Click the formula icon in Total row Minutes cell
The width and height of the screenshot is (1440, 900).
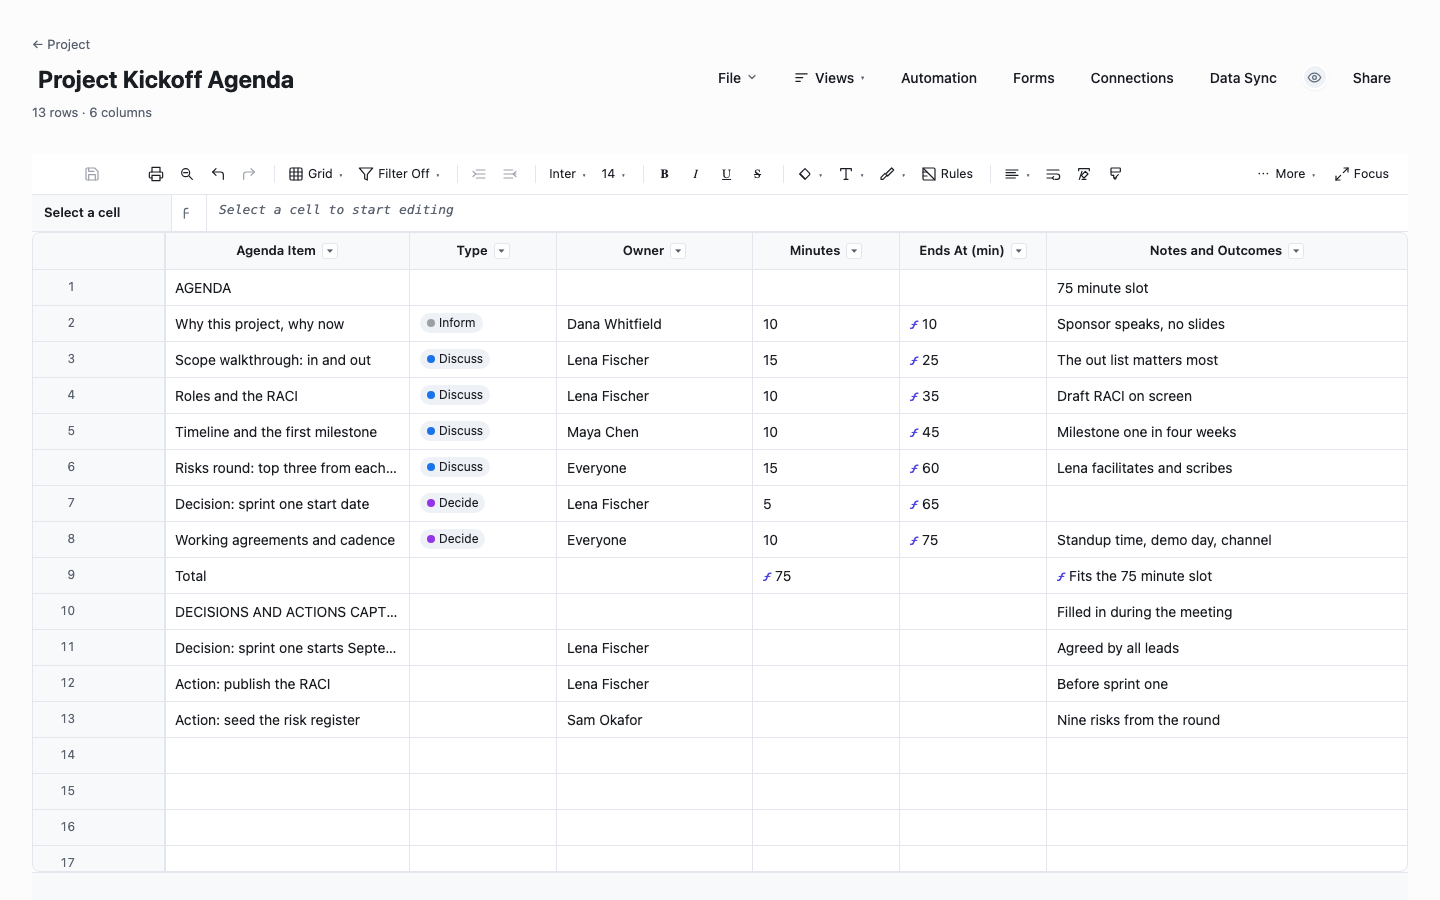pos(767,577)
